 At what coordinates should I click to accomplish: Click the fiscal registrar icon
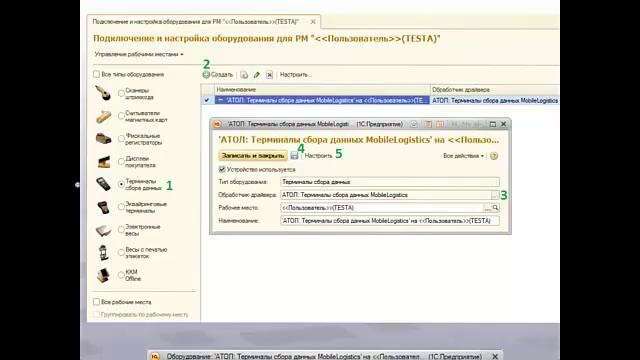click(103, 139)
